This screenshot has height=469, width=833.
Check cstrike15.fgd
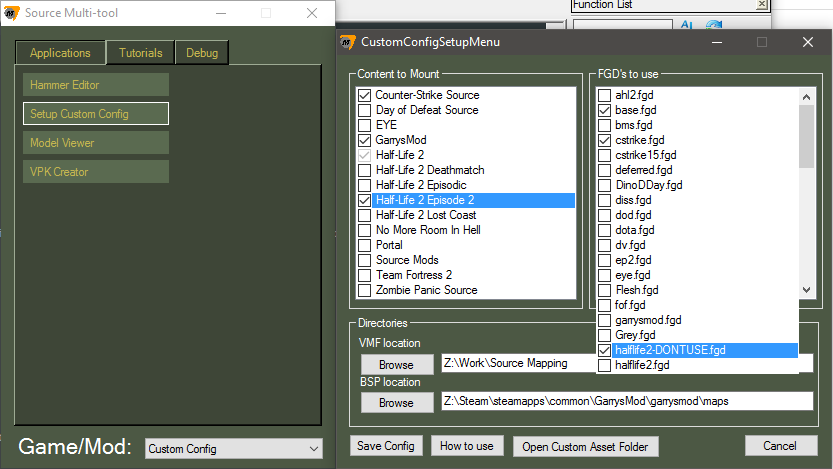click(x=604, y=155)
